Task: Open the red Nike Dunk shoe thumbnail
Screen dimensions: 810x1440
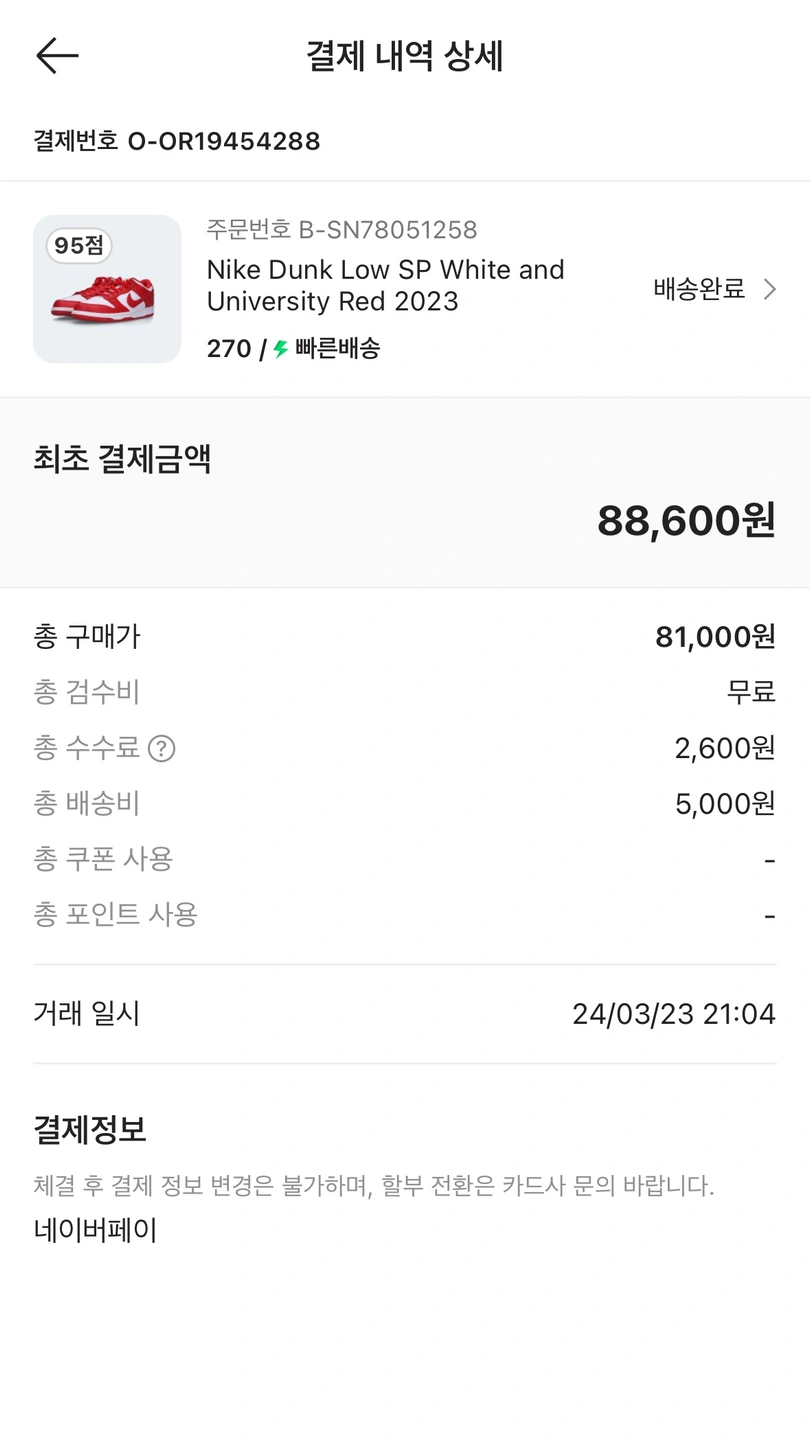Action: [107, 295]
